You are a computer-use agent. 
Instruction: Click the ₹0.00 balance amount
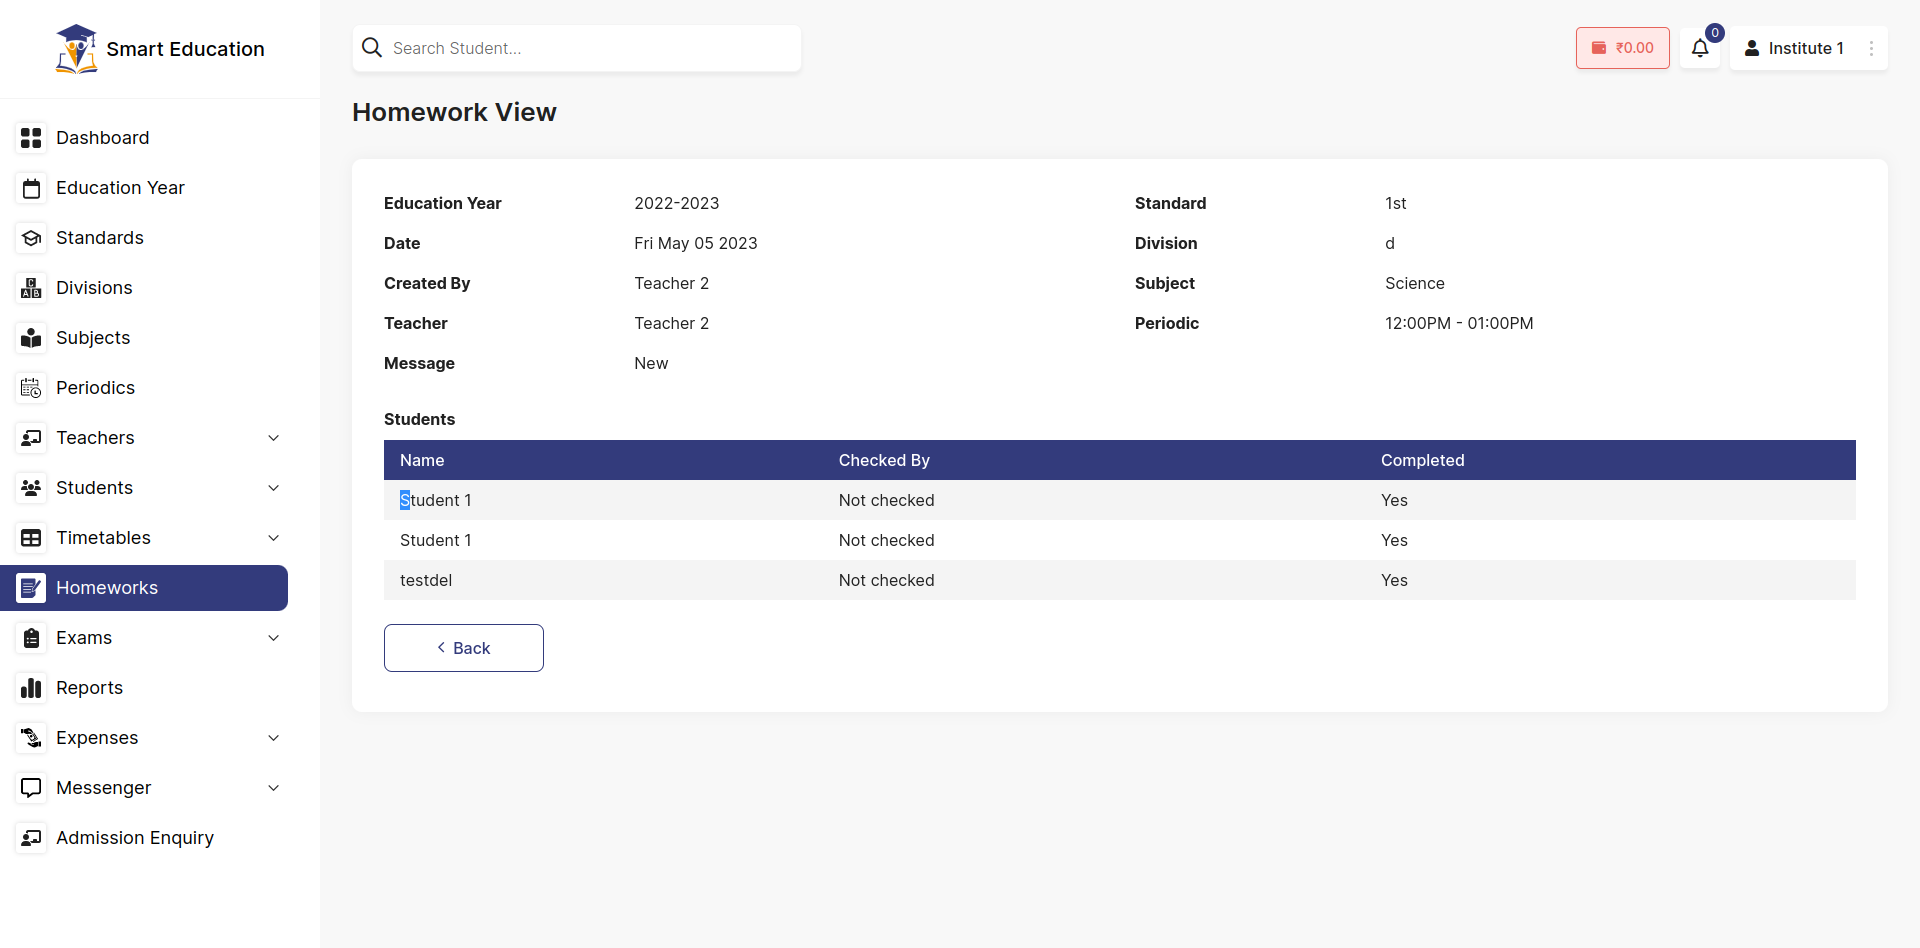[1635, 48]
